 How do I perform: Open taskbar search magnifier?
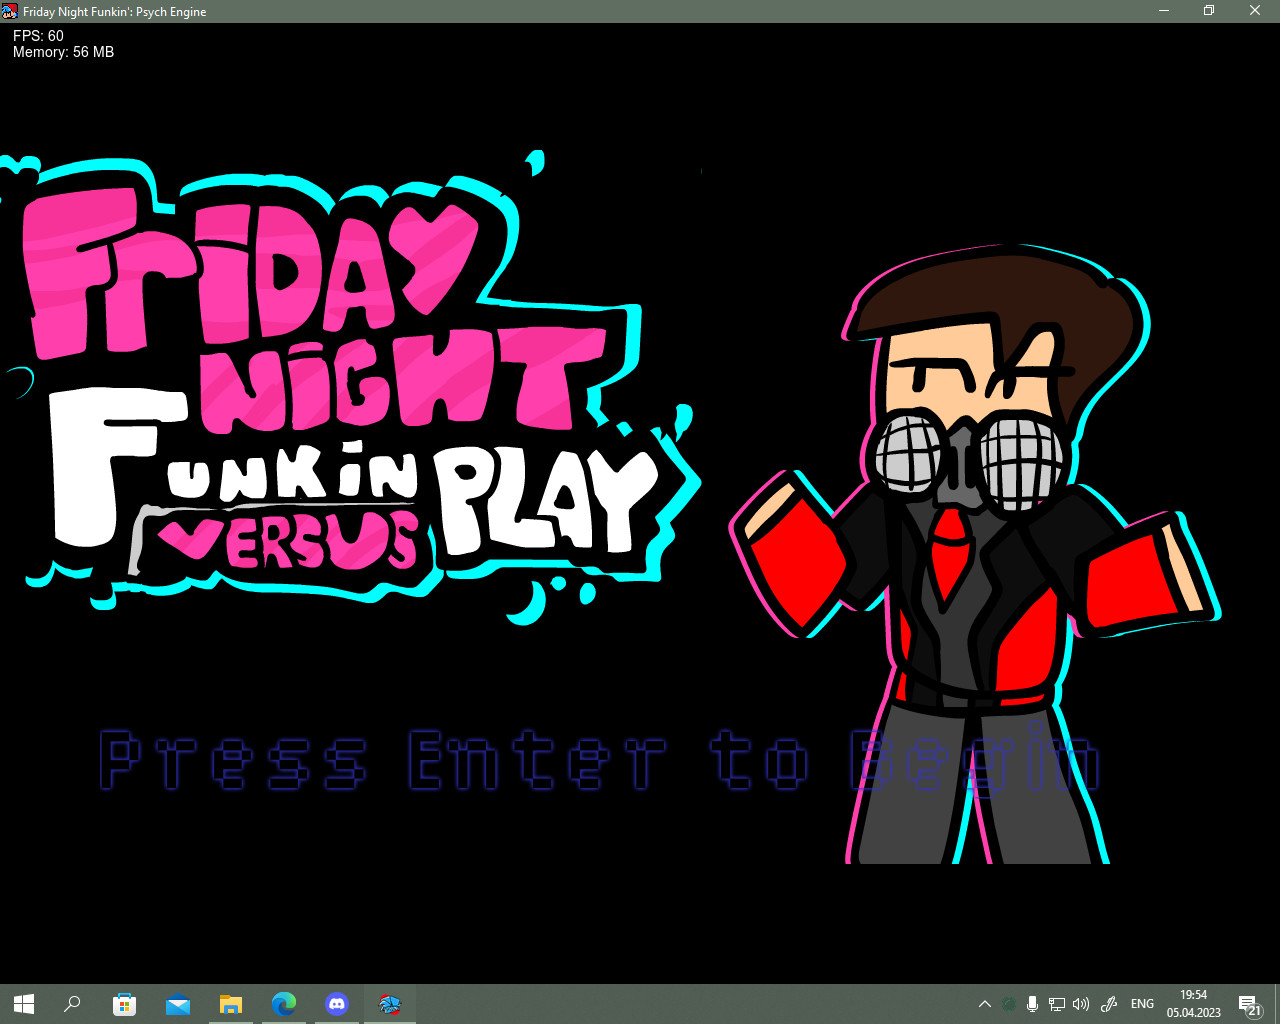[72, 1004]
